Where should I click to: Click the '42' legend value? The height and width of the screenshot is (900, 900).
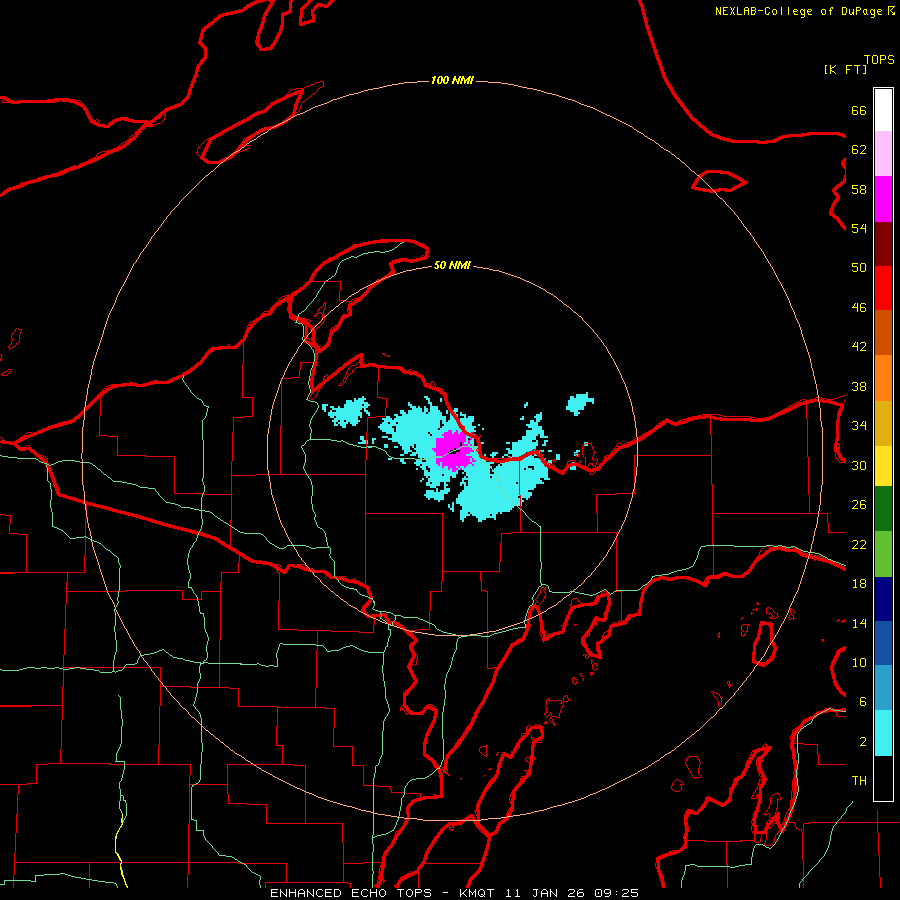859,347
